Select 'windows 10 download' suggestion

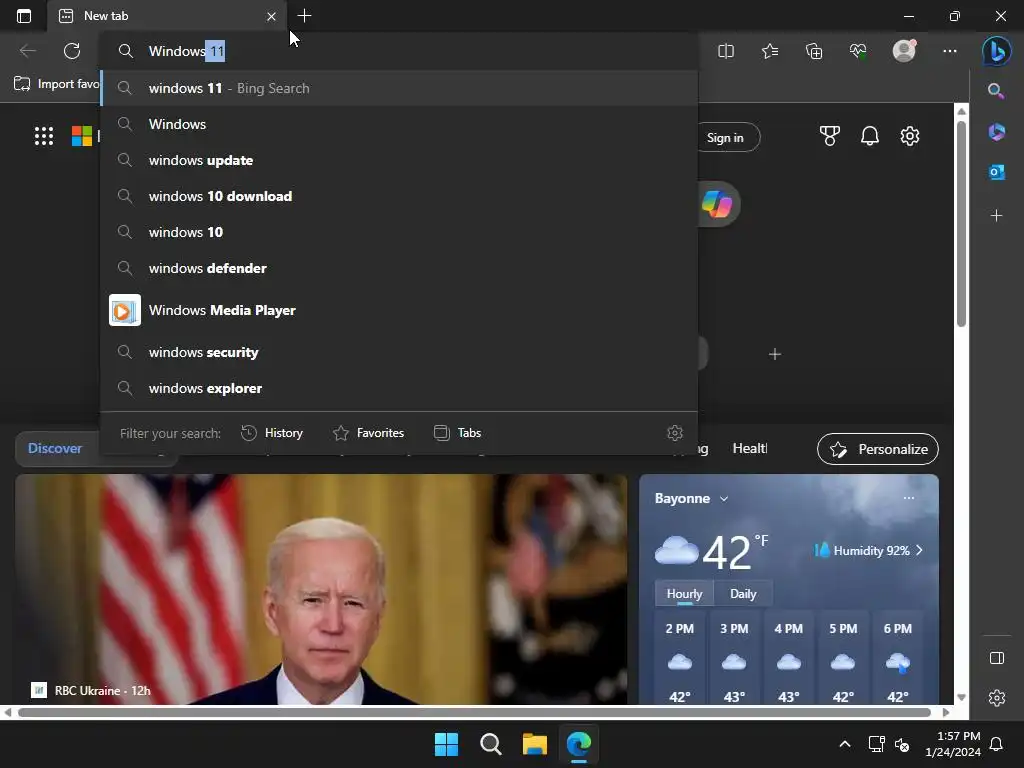[x=400, y=196]
